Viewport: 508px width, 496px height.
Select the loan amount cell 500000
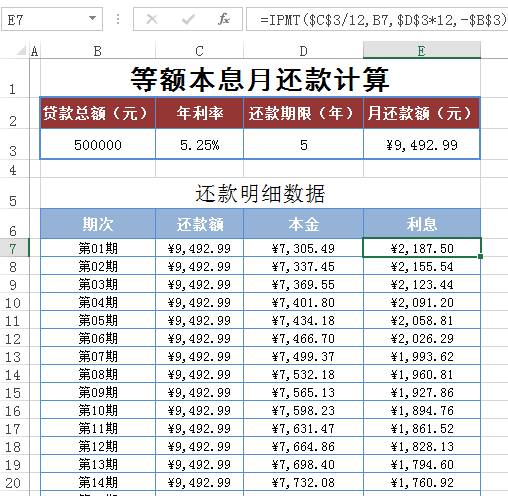(98, 144)
